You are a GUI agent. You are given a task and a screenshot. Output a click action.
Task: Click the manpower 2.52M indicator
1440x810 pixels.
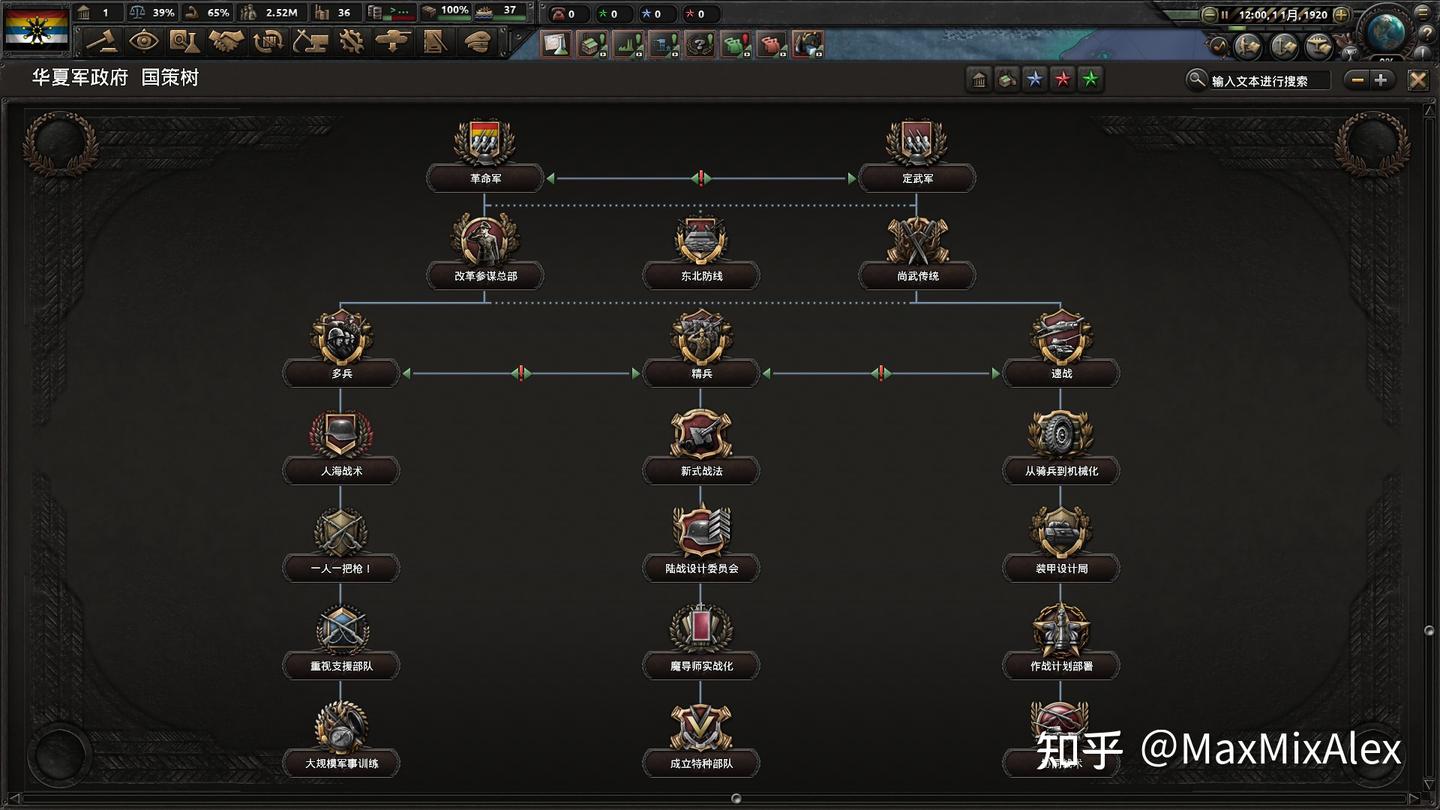pos(270,13)
